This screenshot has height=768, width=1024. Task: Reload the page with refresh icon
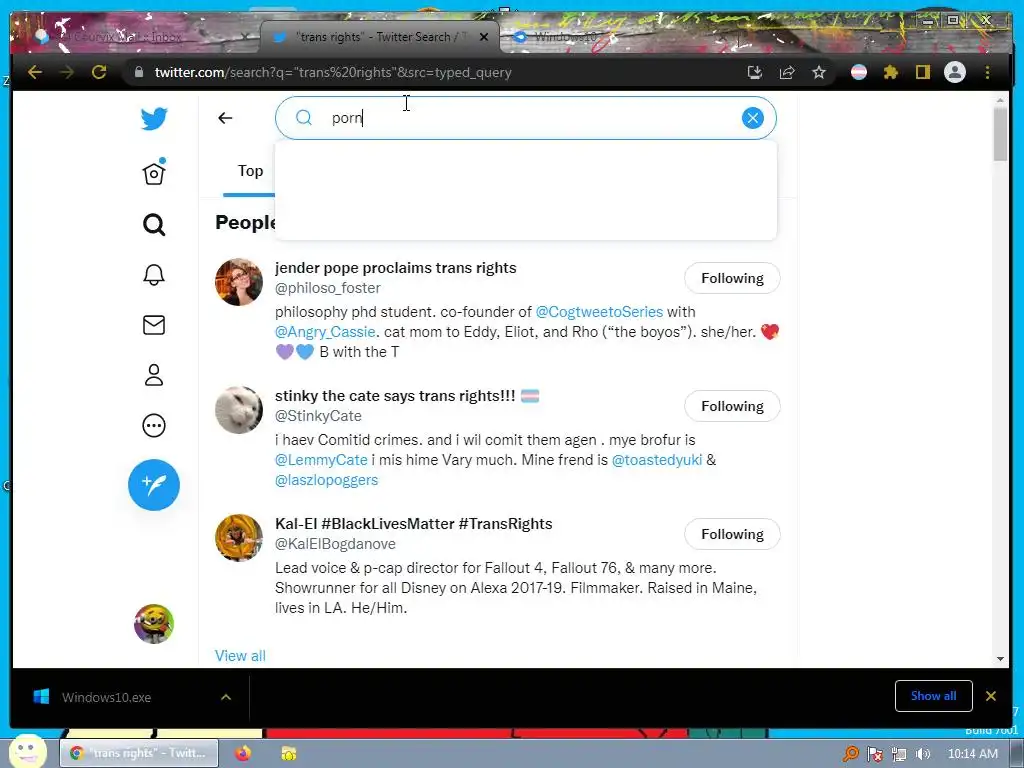coord(99,72)
